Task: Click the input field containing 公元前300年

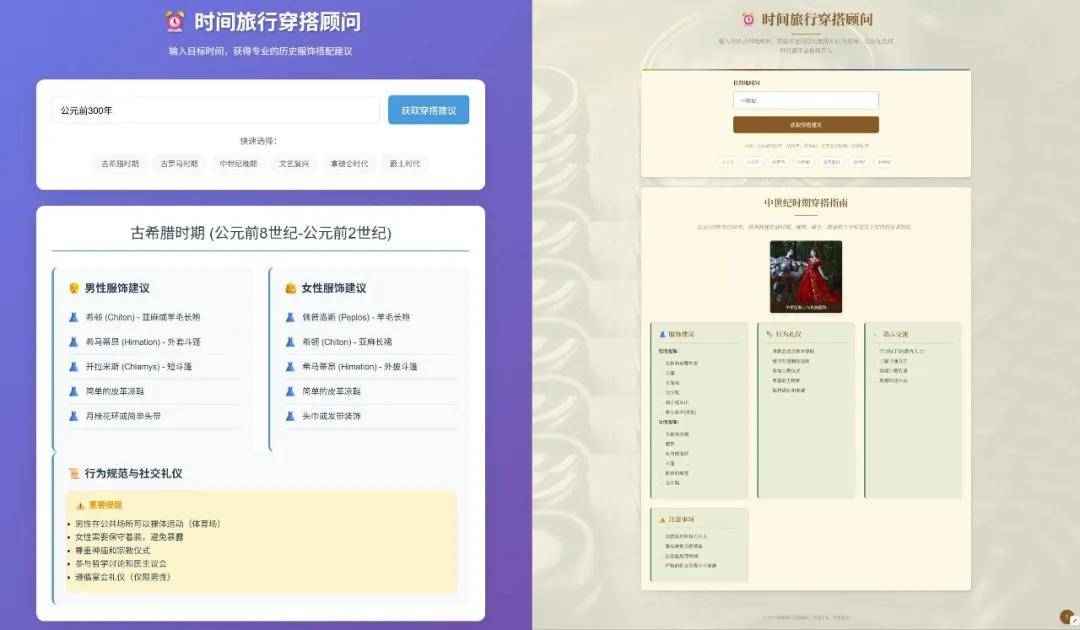Action: [215, 110]
